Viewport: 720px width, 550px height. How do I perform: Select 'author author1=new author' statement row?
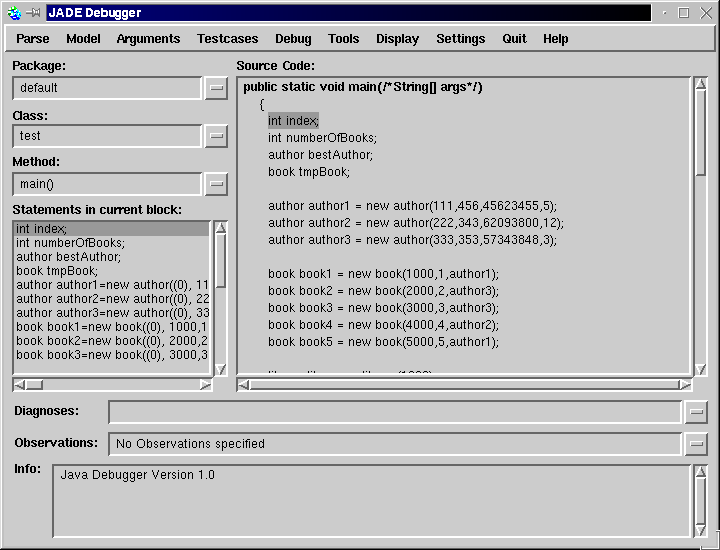[x=112, y=285]
